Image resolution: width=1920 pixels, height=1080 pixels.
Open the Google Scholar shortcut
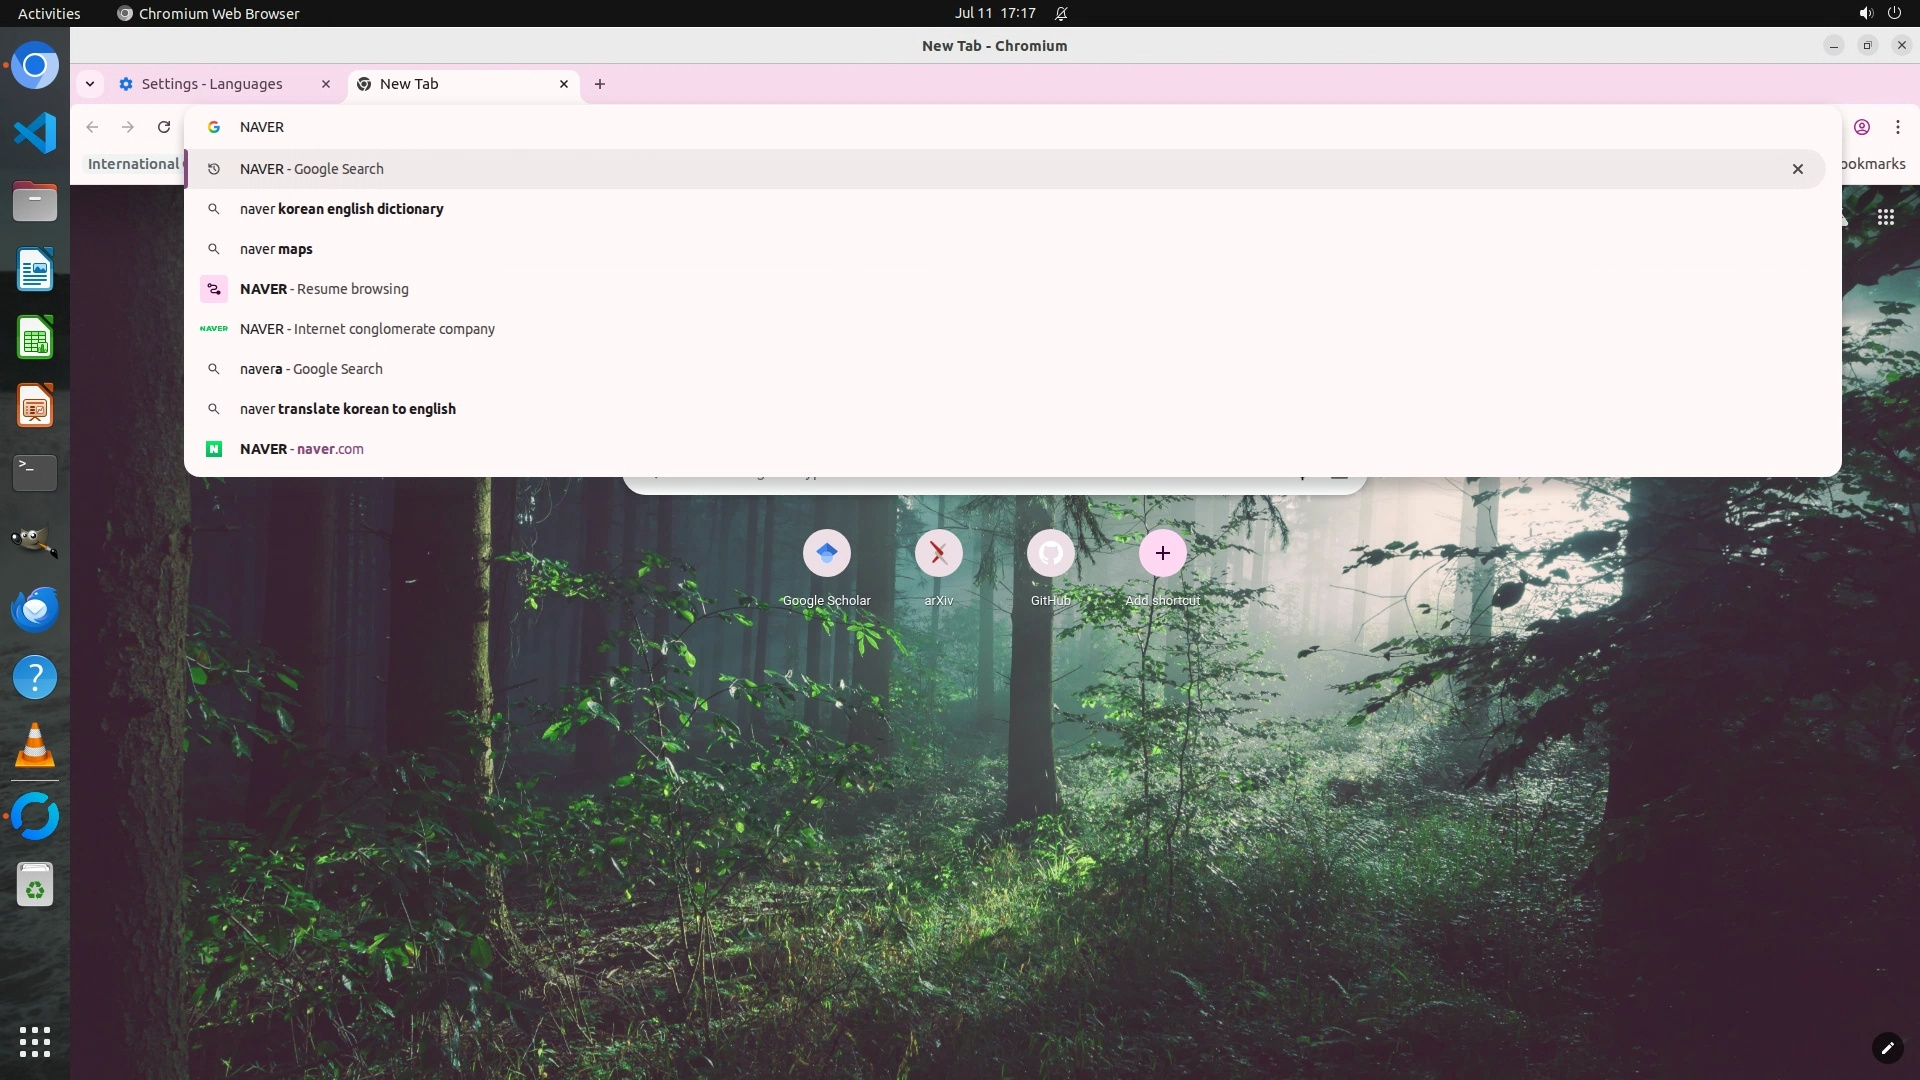pos(826,554)
